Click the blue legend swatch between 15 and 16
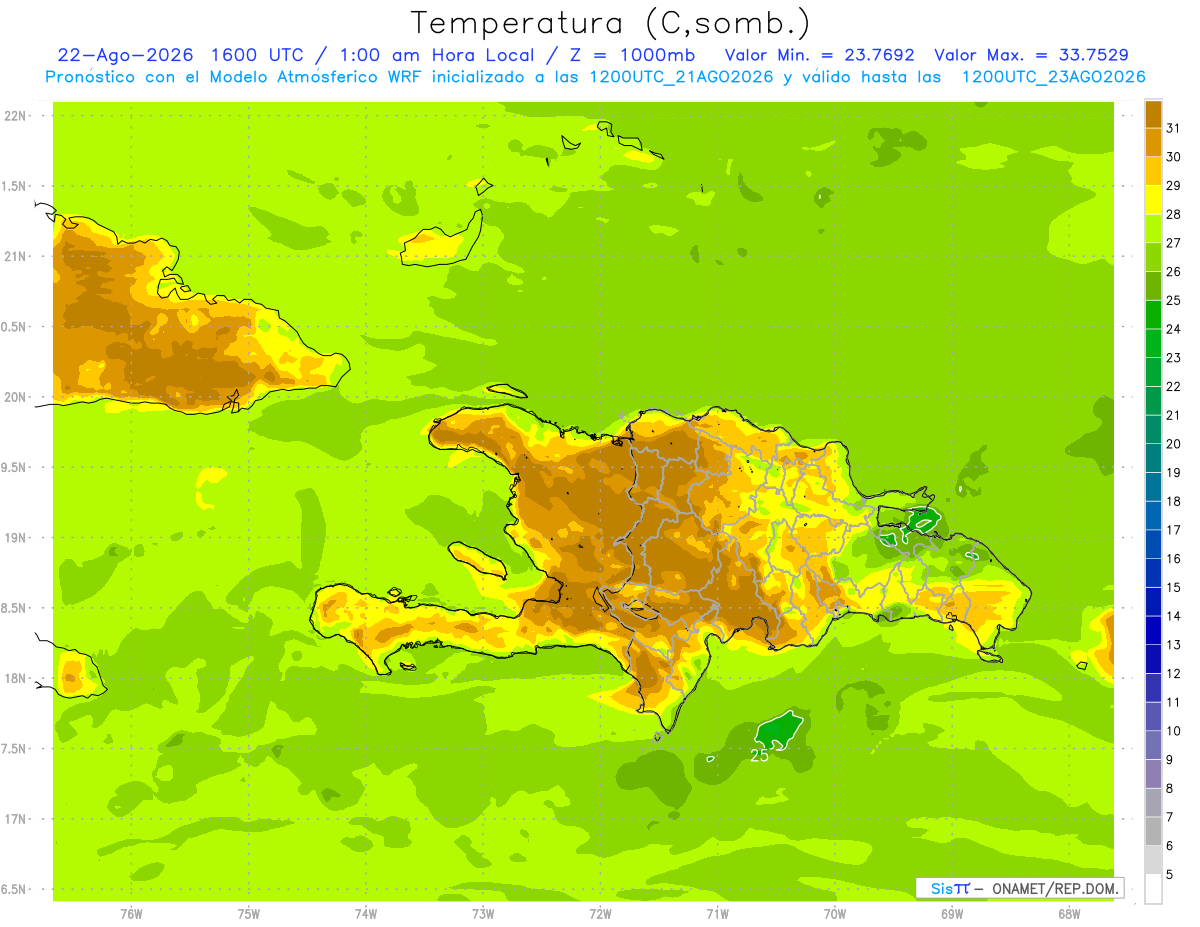Screen dimensions: 1200x927 [x=1153, y=573]
